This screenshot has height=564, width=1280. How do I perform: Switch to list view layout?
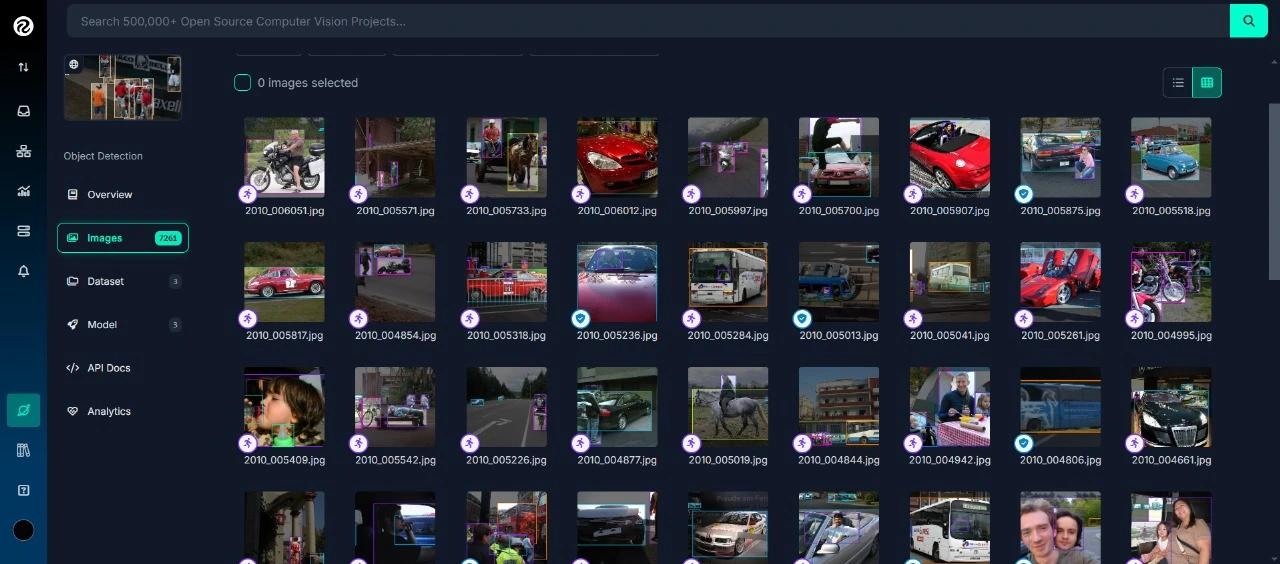point(1178,83)
